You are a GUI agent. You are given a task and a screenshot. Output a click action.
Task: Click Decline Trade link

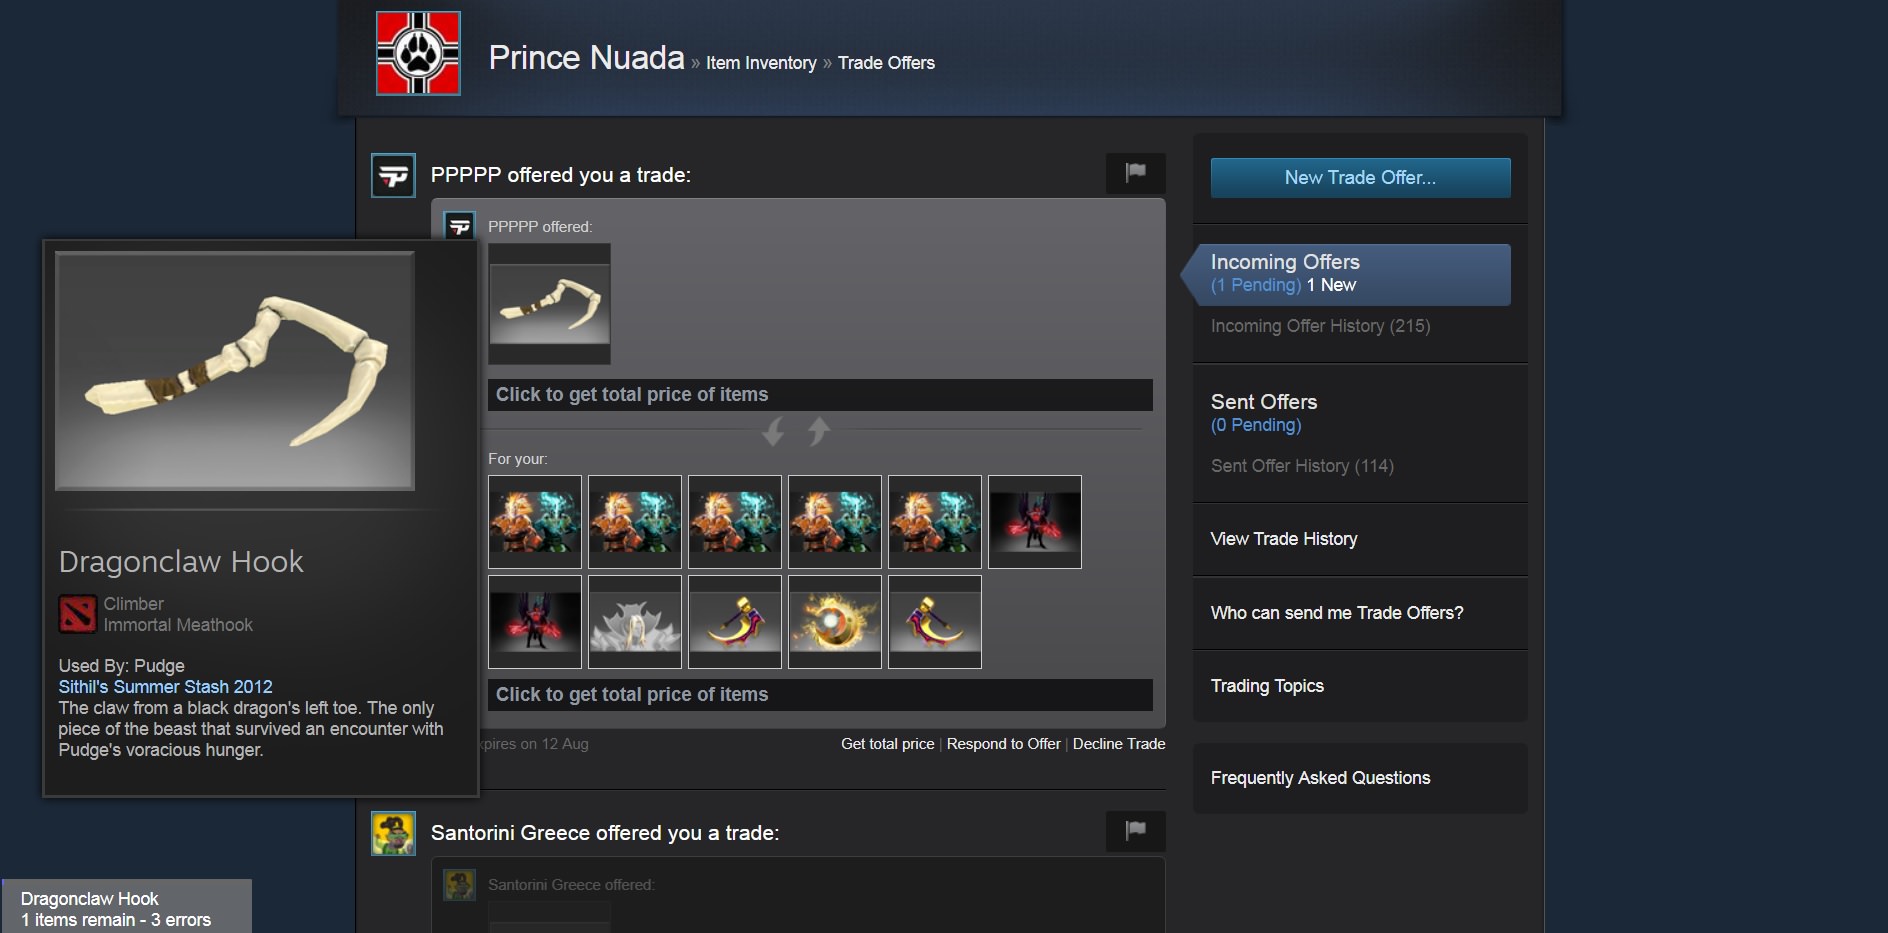point(1119,744)
